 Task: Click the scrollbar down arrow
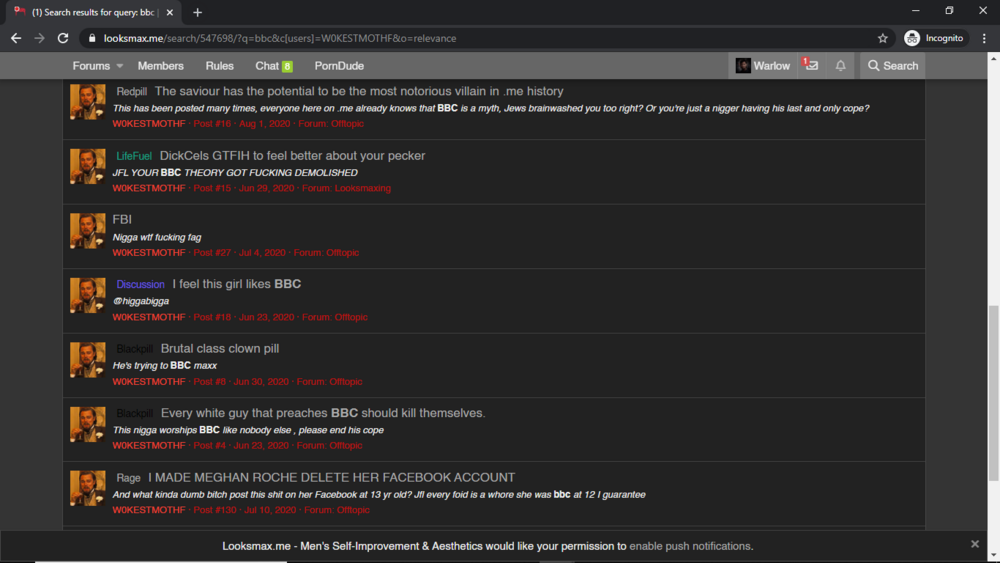(x=994, y=557)
